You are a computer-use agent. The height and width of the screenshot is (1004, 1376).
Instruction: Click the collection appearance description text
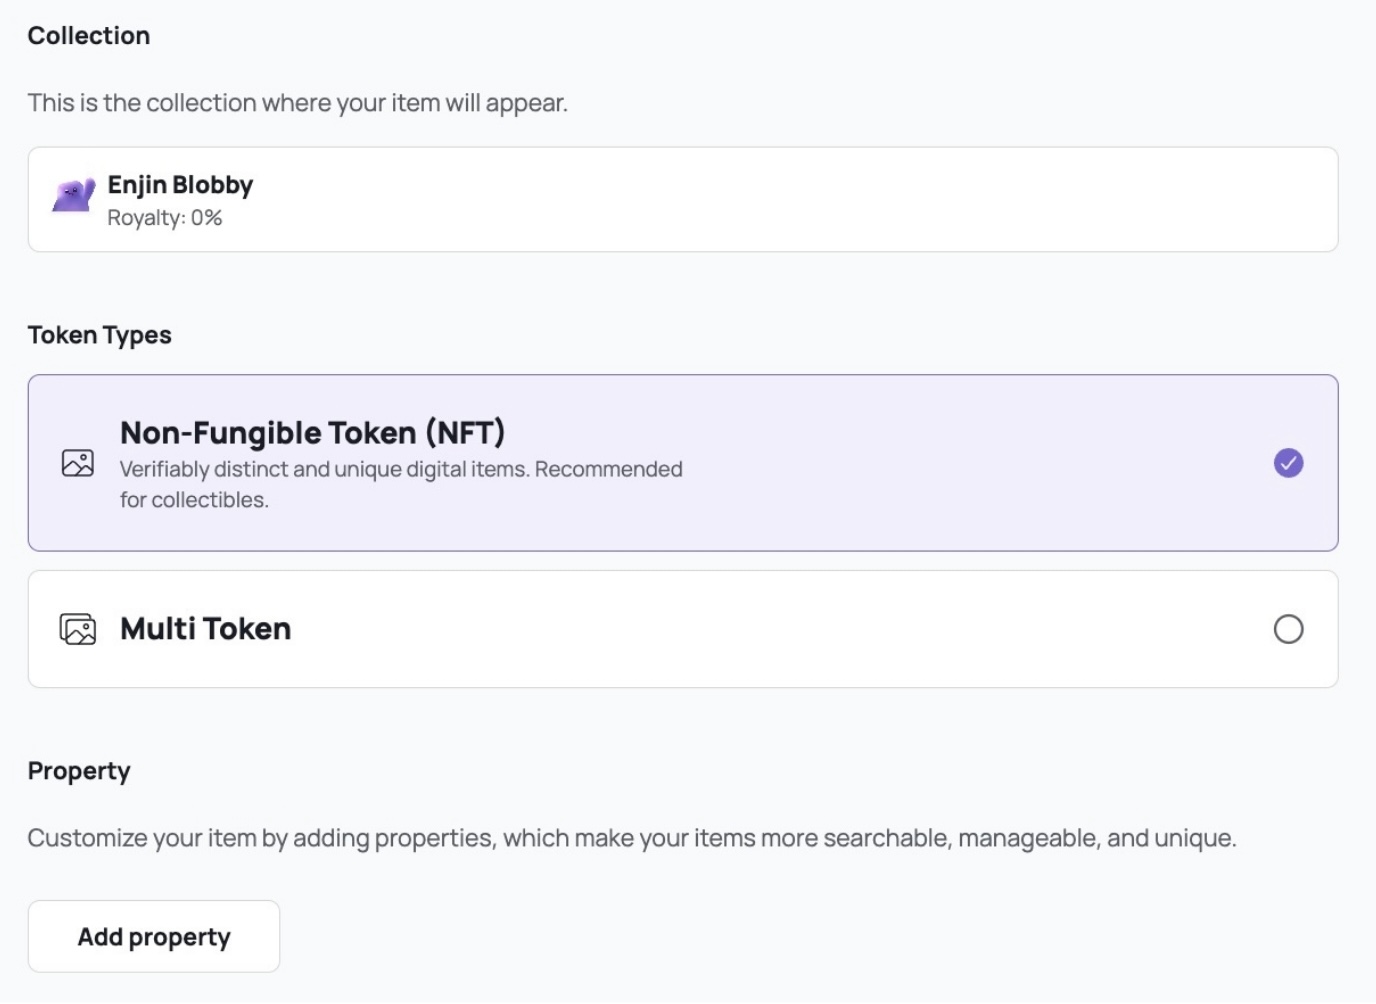[298, 103]
